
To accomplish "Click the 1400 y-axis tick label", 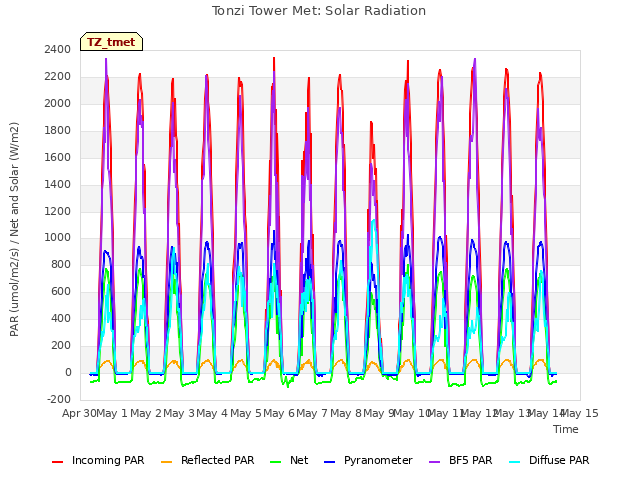I will click(58, 184).
